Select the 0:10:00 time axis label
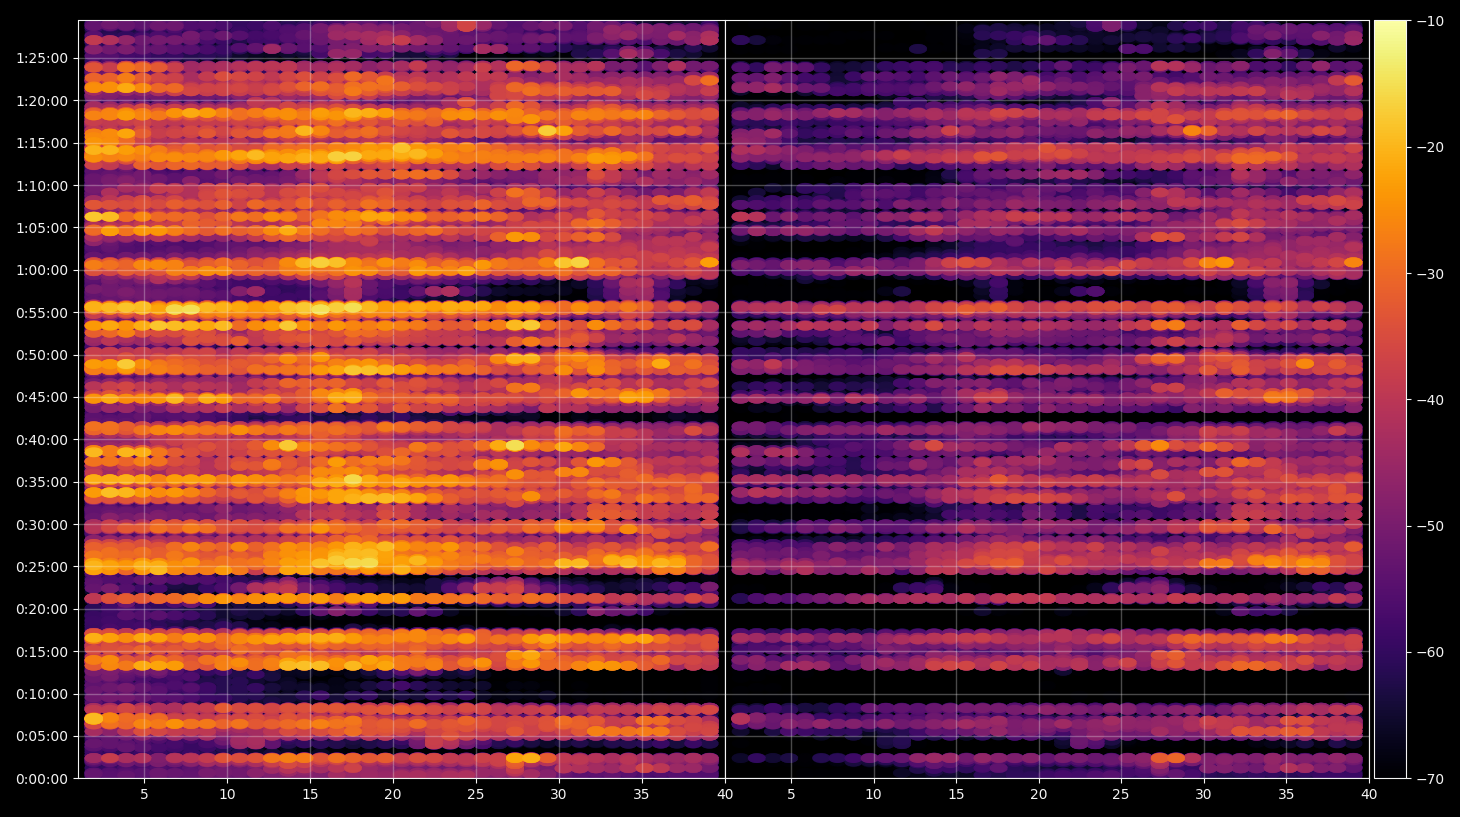 point(42,694)
